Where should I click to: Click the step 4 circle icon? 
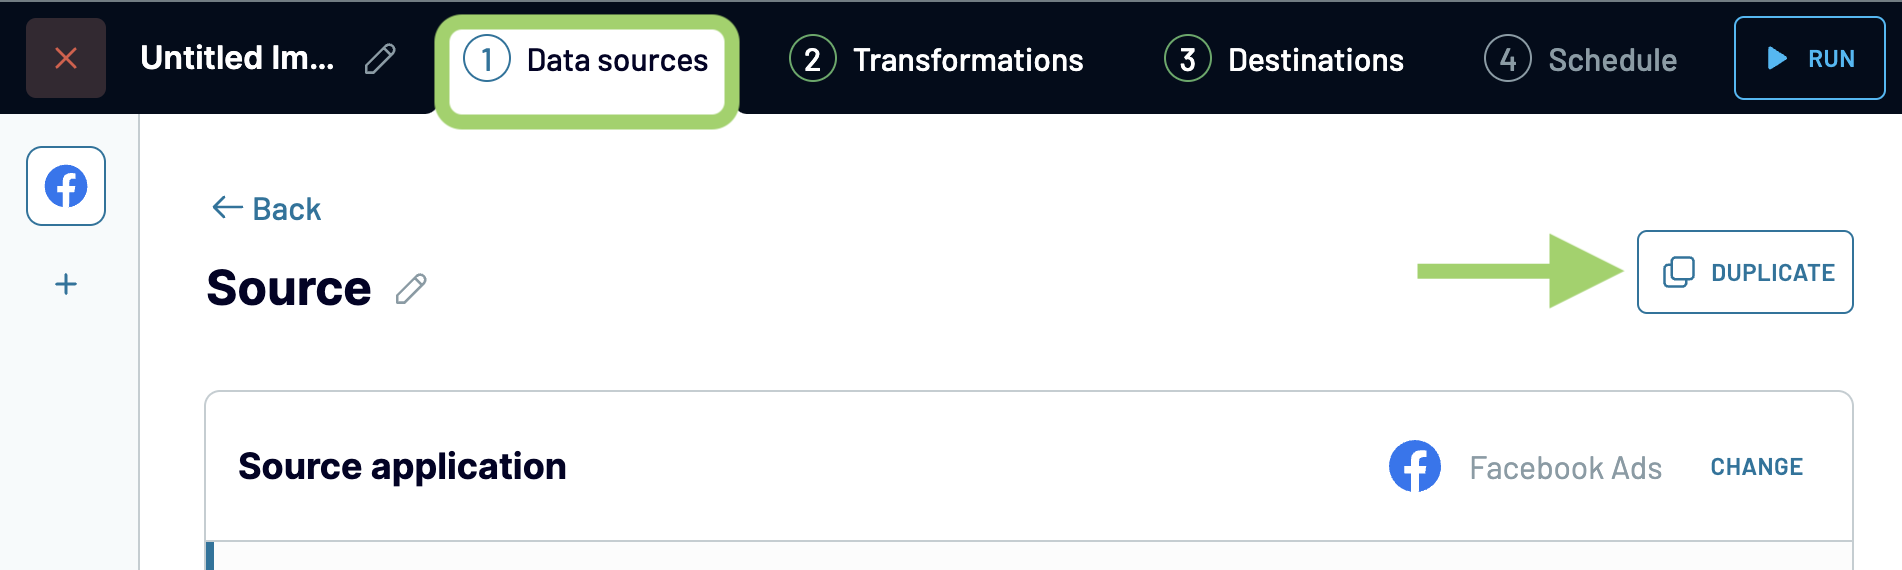coord(1507,59)
